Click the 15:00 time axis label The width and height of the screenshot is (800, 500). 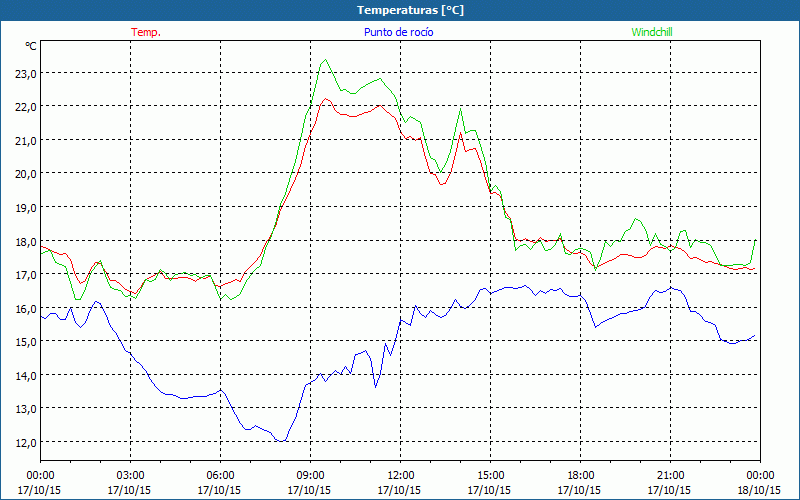(490, 476)
